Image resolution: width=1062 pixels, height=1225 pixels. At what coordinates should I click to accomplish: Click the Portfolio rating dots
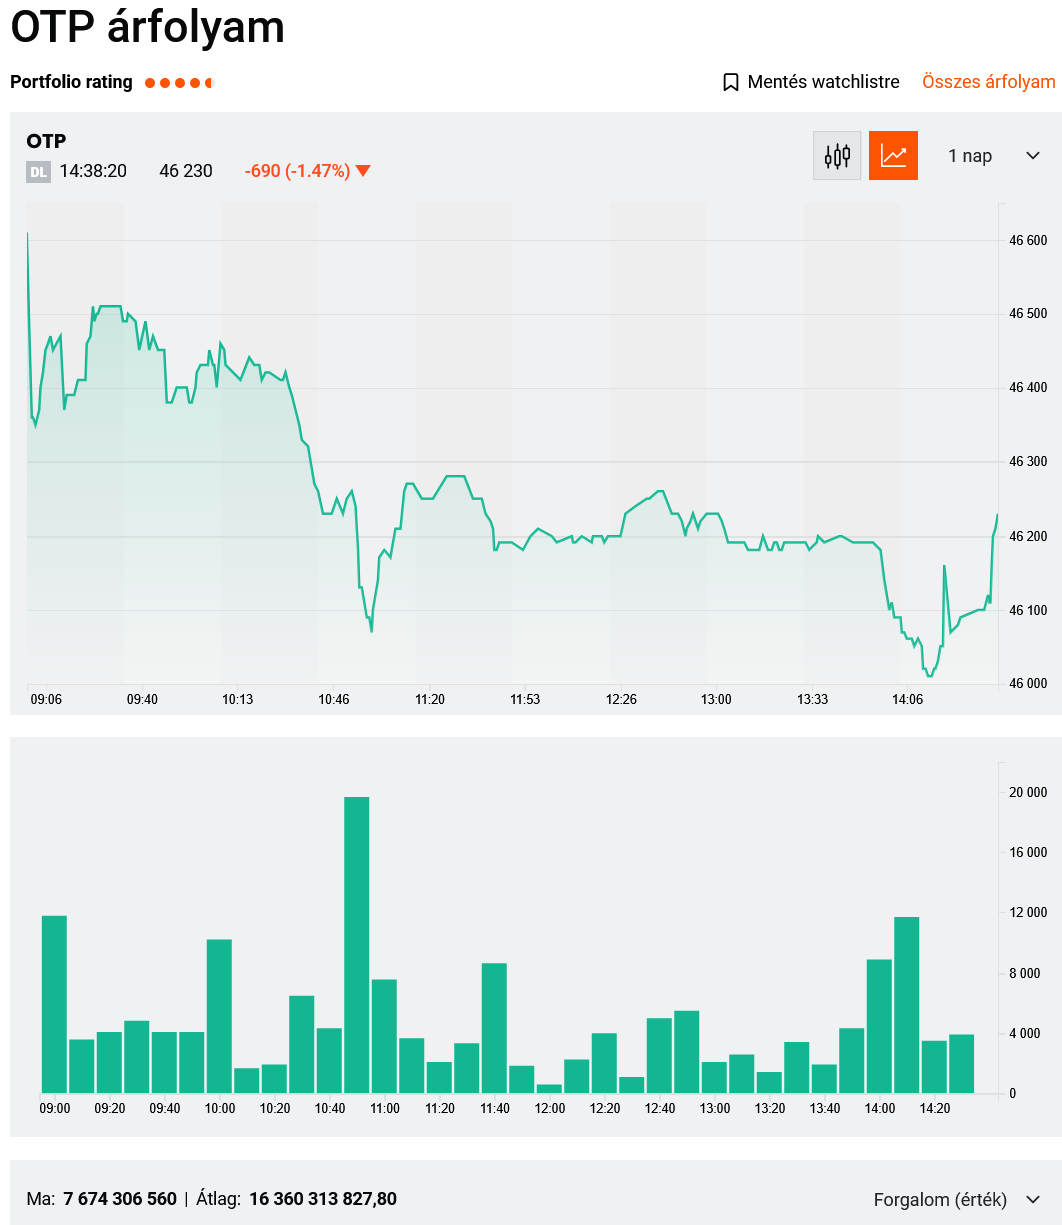tap(179, 83)
